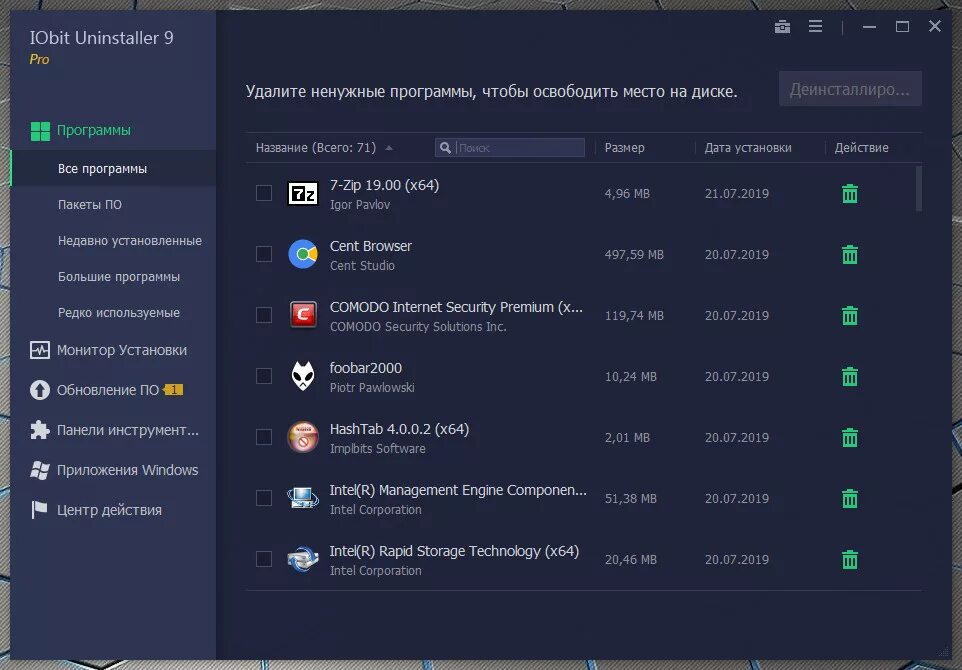Click the Программы grid icon
The image size is (962, 670).
(40, 131)
